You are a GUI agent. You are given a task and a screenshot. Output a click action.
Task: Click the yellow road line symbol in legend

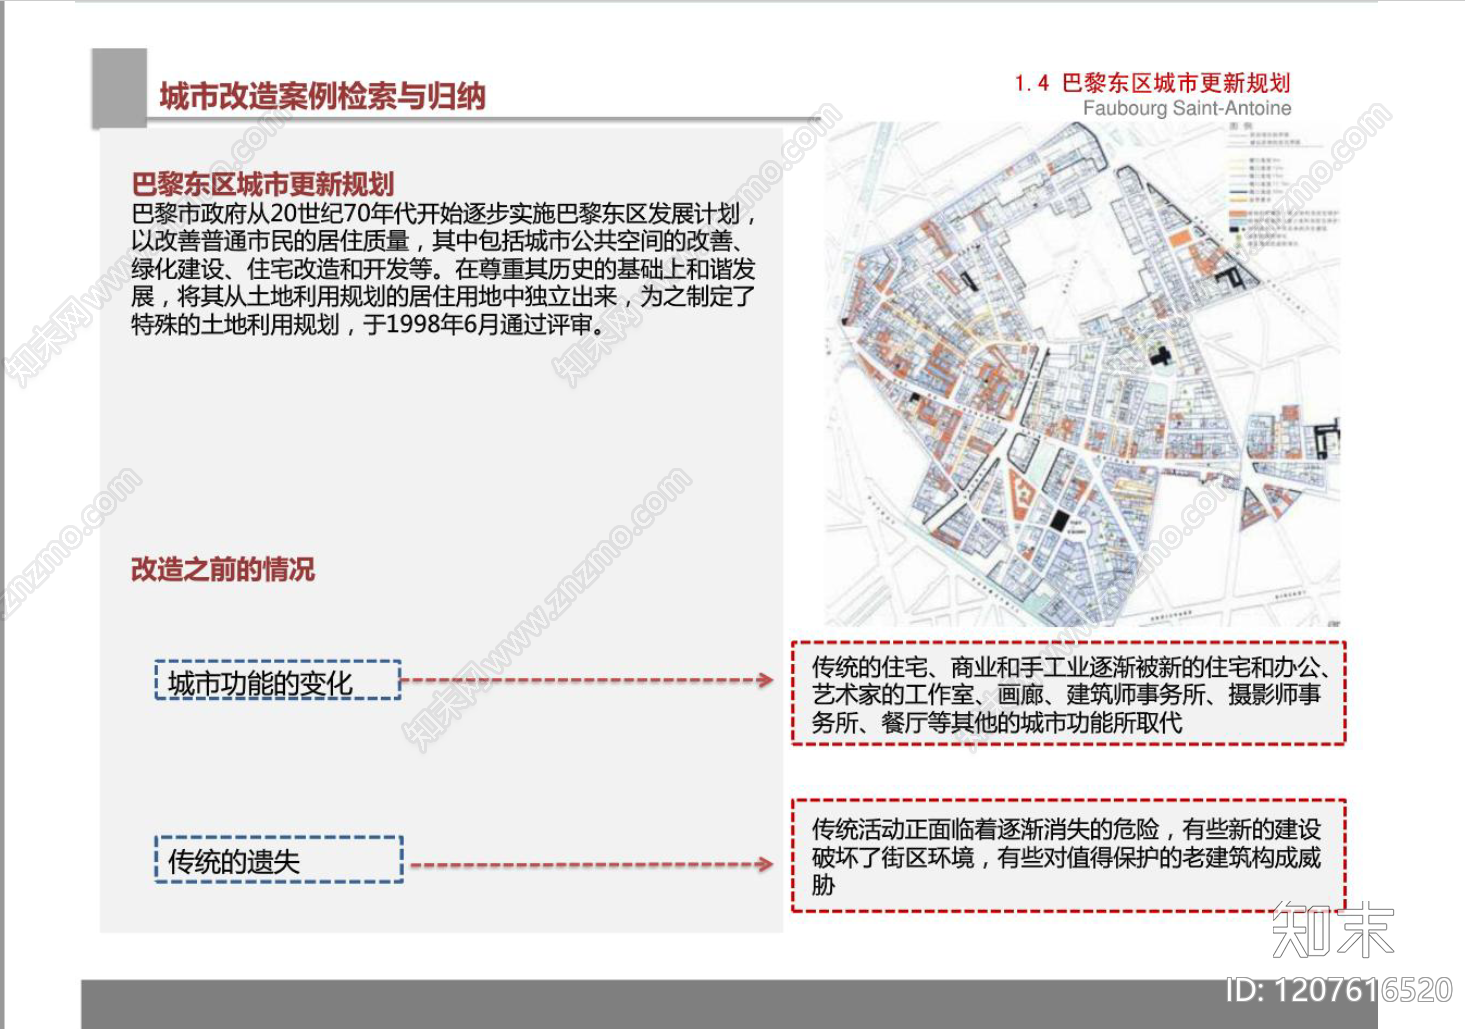pos(1238,200)
